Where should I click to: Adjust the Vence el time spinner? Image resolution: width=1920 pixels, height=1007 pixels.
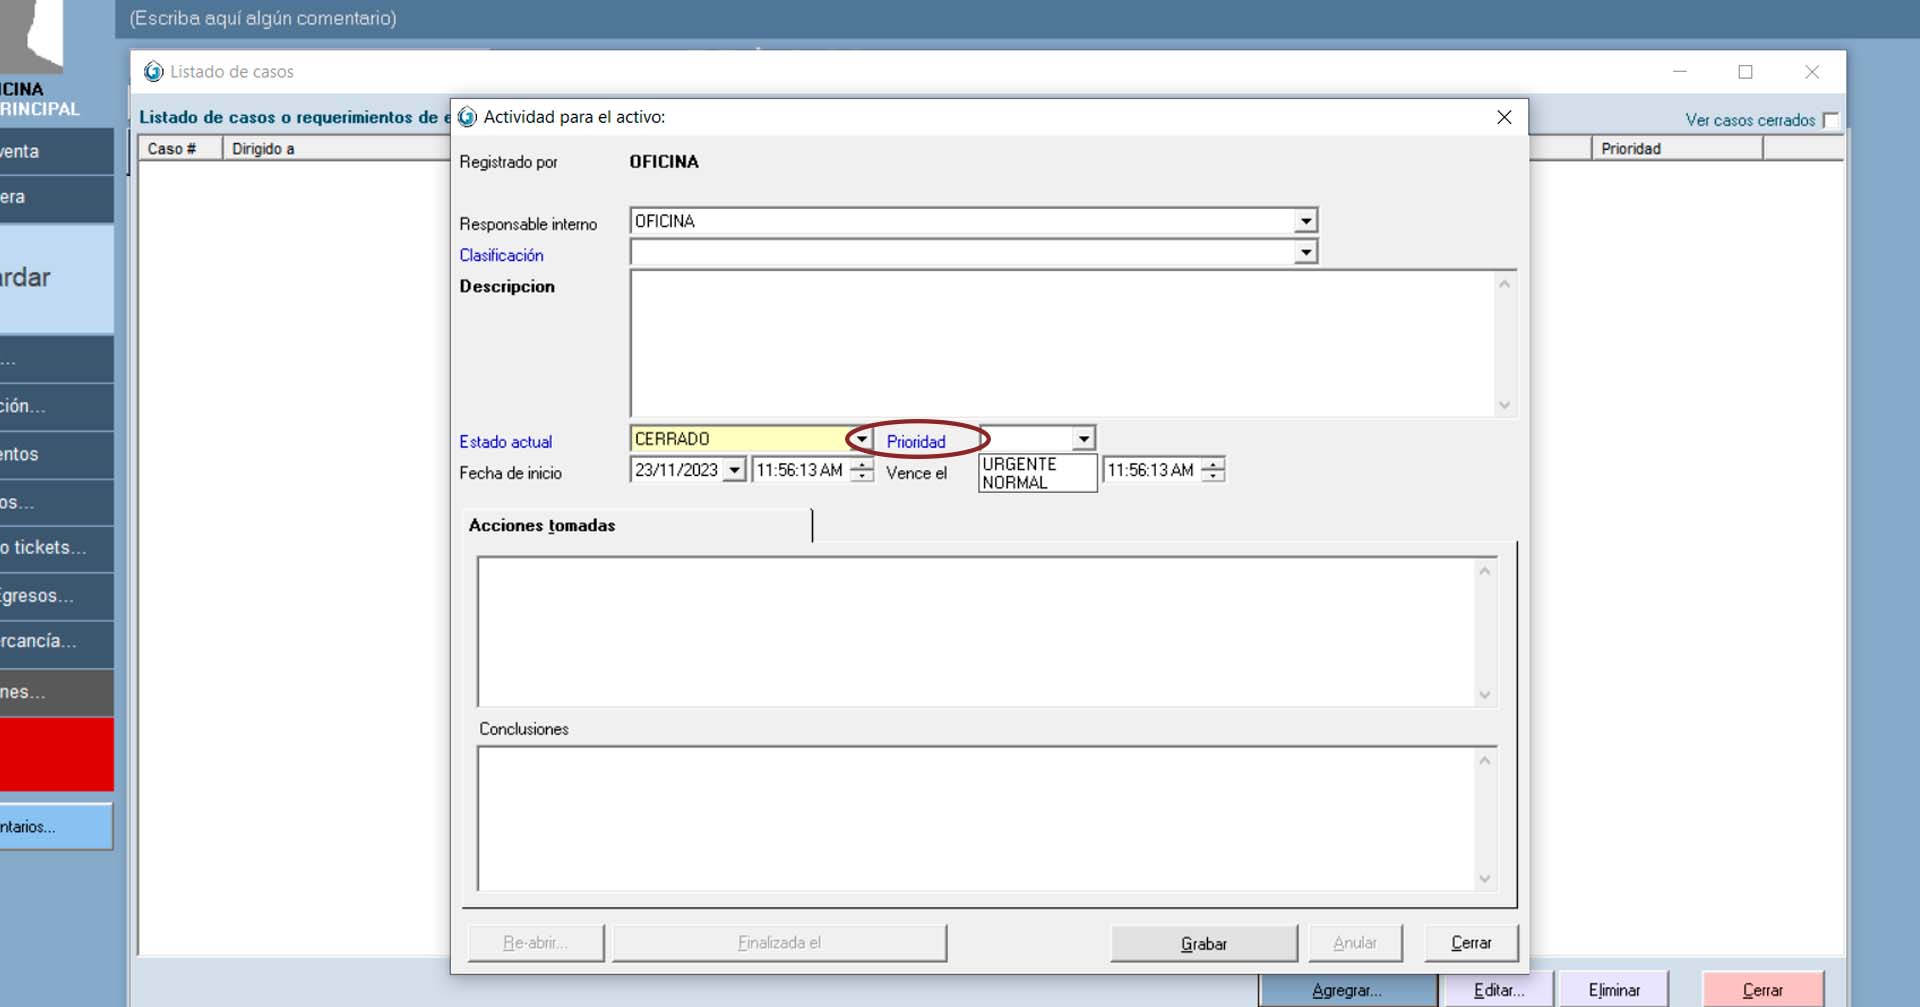pyautogui.click(x=1212, y=470)
